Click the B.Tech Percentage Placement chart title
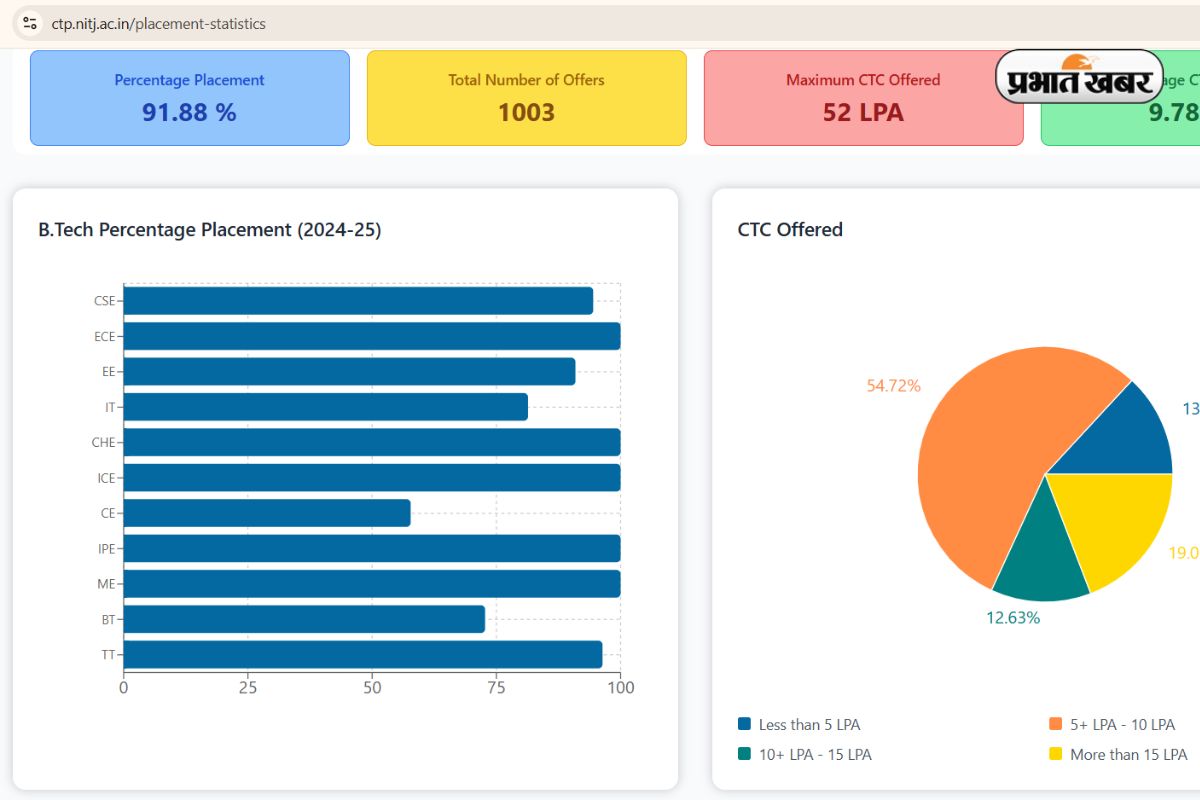The height and width of the screenshot is (800, 1200). click(x=209, y=230)
